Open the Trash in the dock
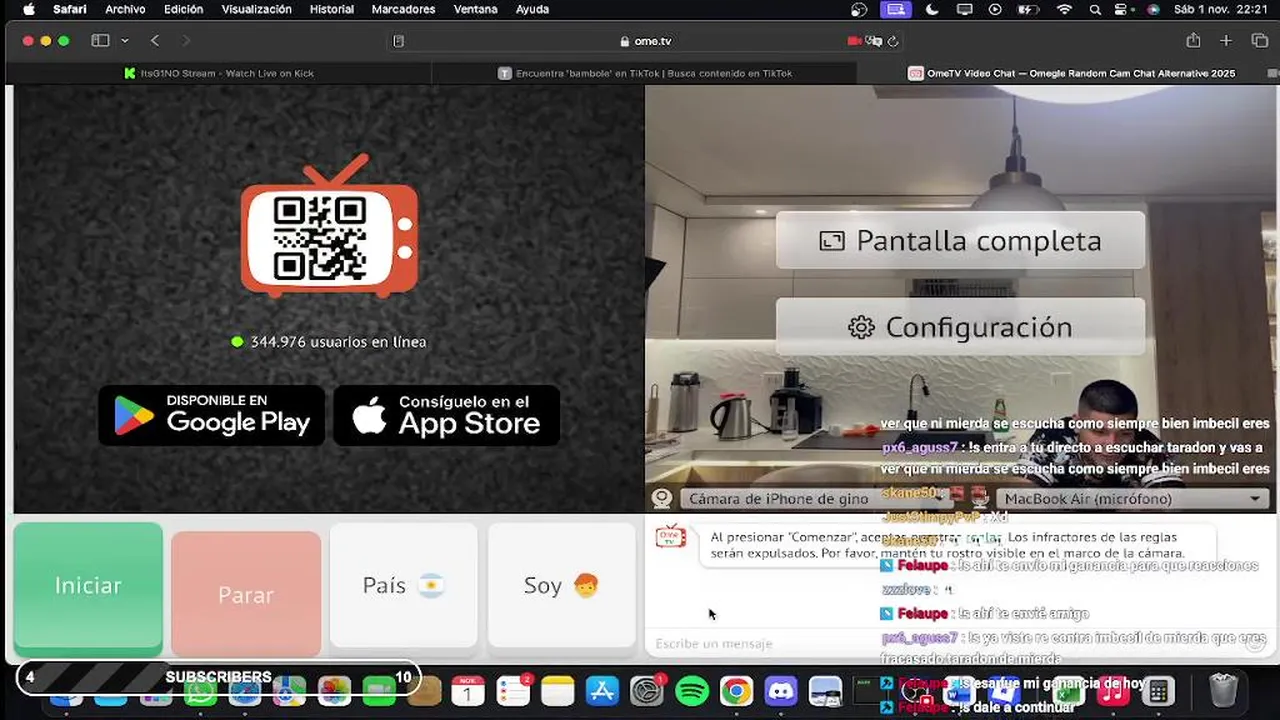Viewport: 1280px width, 720px height. click(1224, 690)
